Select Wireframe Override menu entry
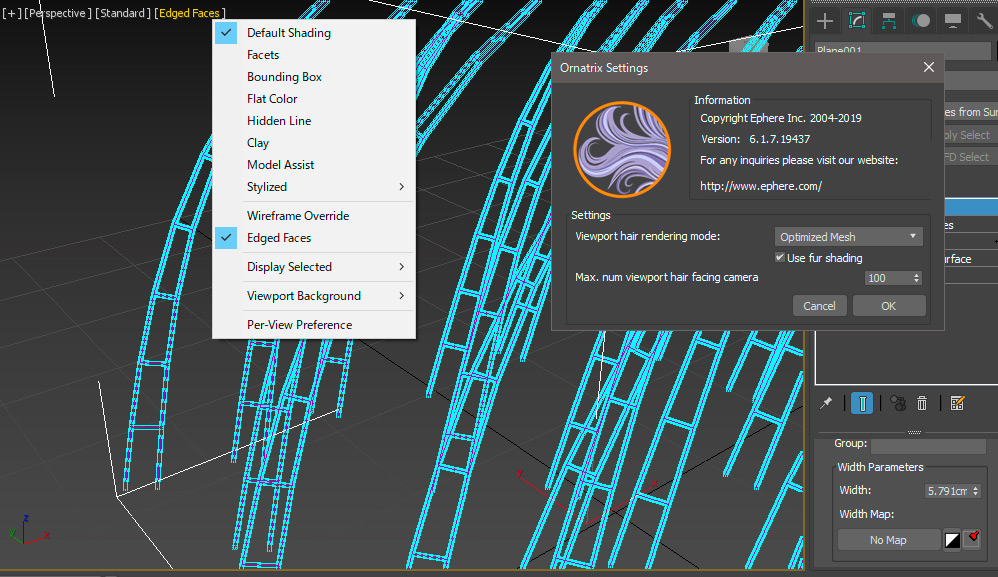This screenshot has width=998, height=577. 298,216
